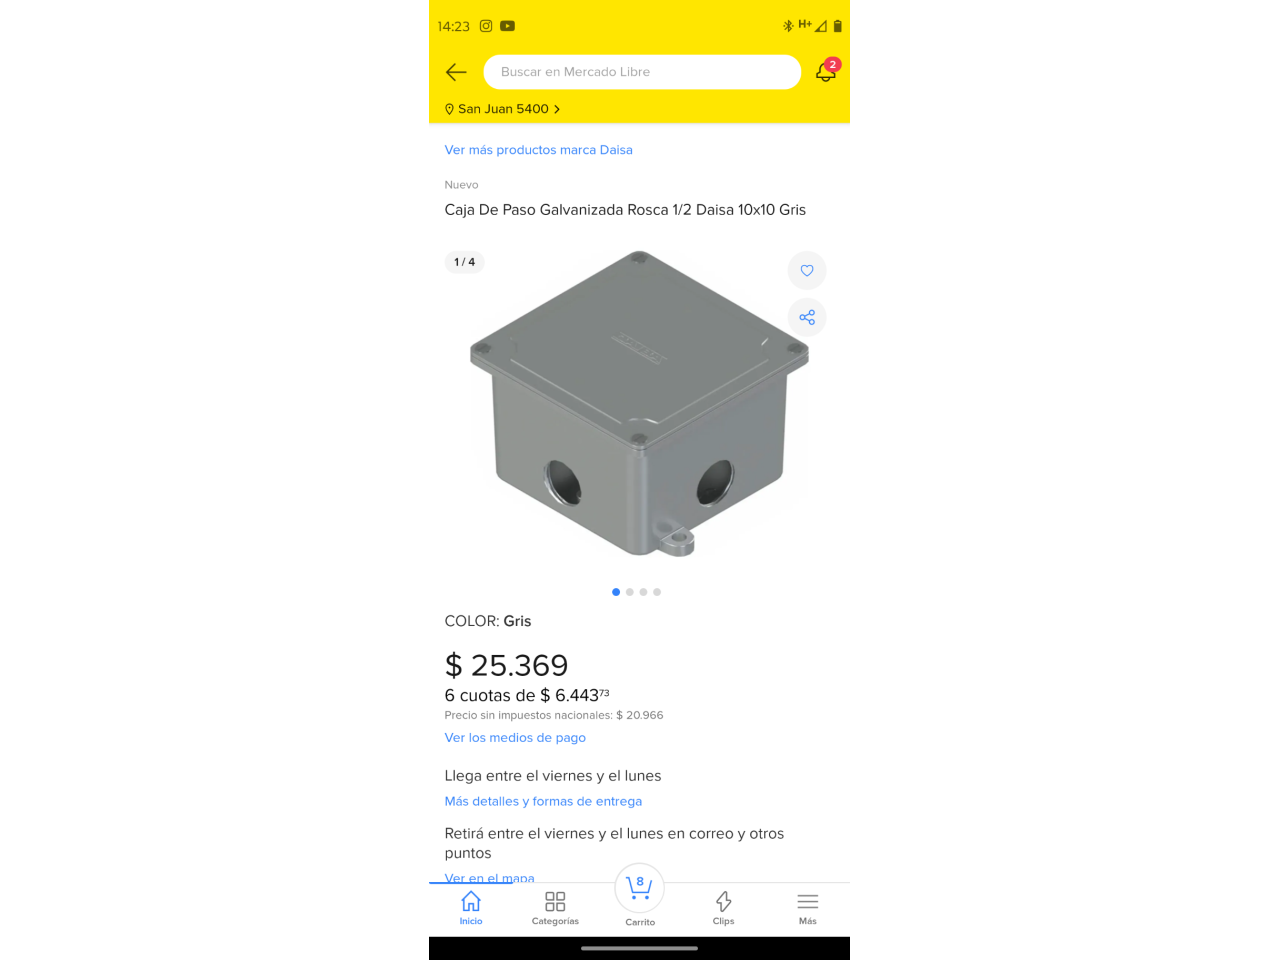Go to the Inicio home tab
1280x960 pixels.
point(471,907)
